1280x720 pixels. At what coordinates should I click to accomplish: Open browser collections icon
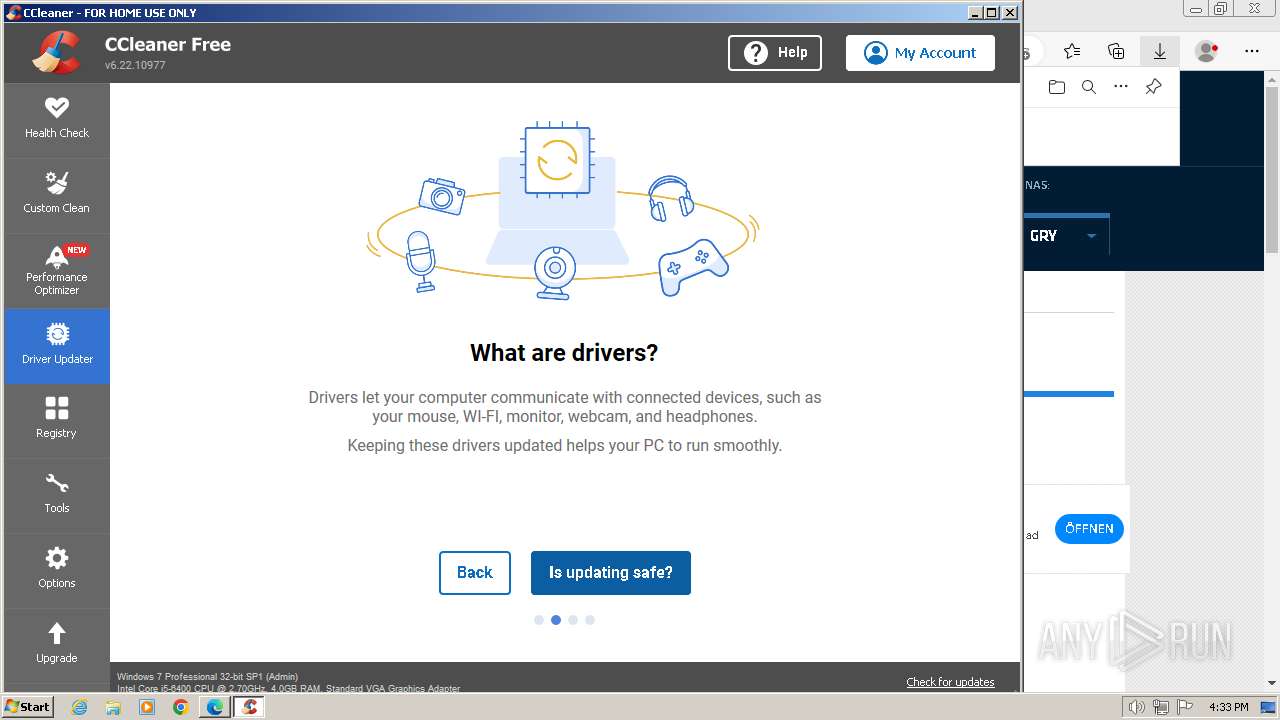(1116, 51)
